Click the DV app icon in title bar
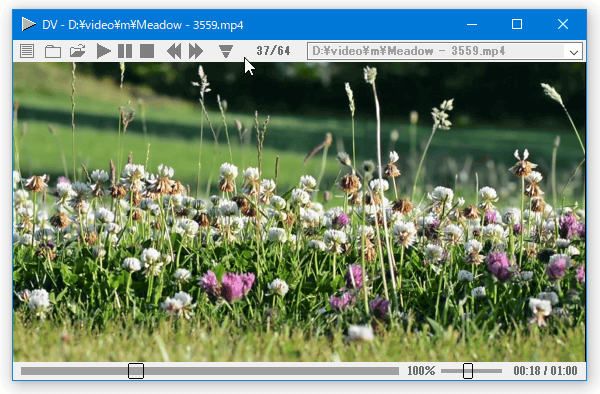 click(29, 24)
